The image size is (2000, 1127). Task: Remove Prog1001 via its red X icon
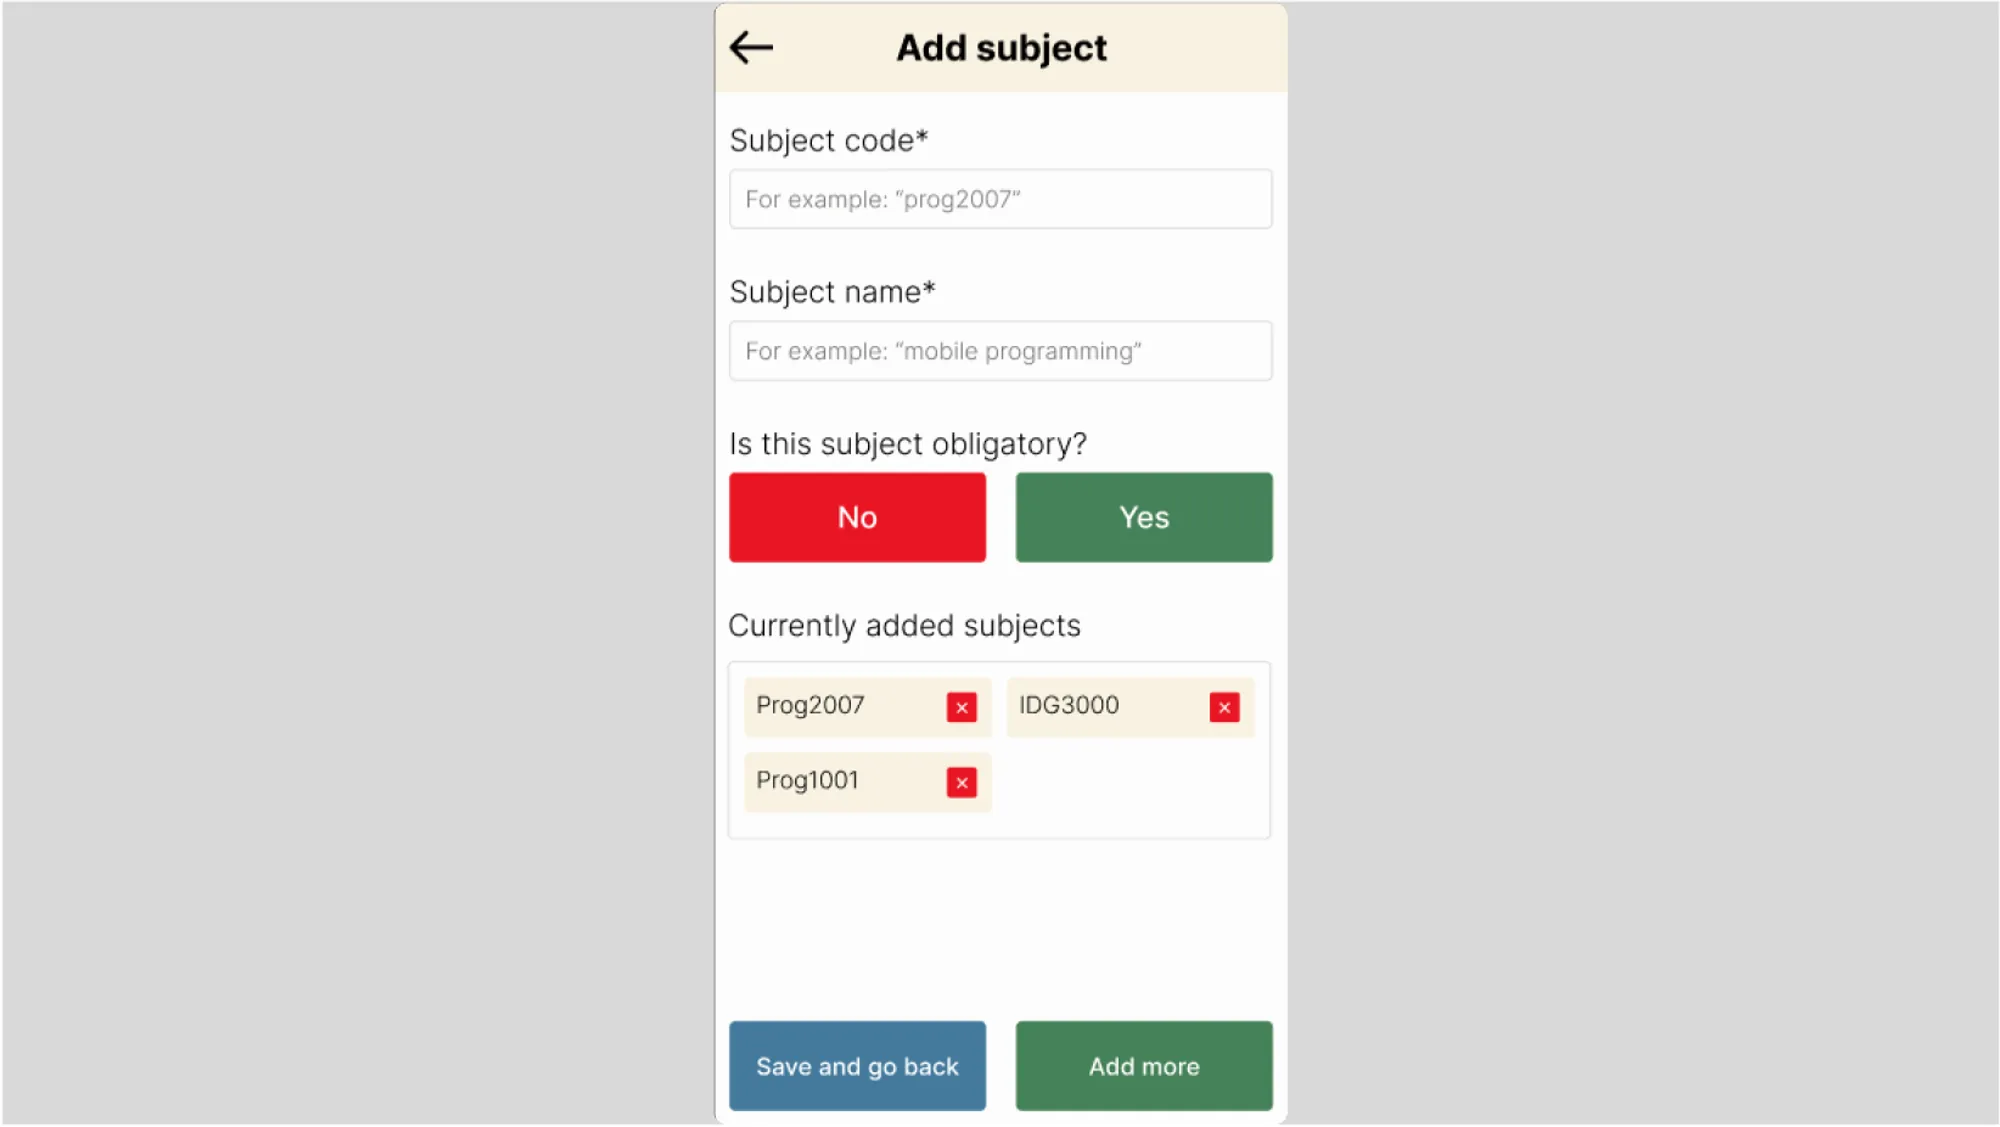click(961, 782)
